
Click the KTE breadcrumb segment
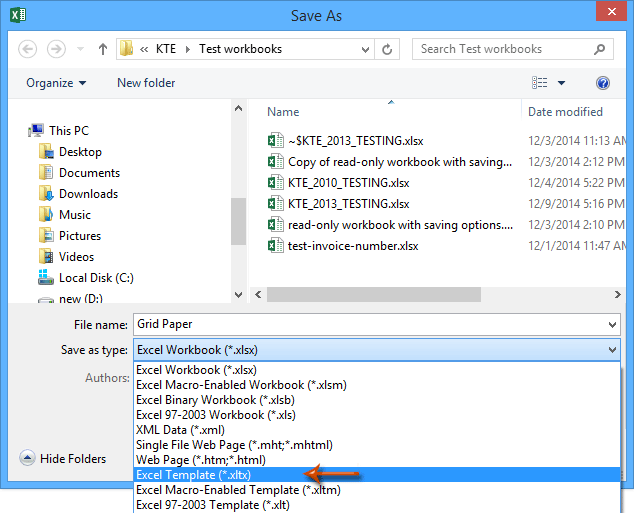(x=166, y=49)
